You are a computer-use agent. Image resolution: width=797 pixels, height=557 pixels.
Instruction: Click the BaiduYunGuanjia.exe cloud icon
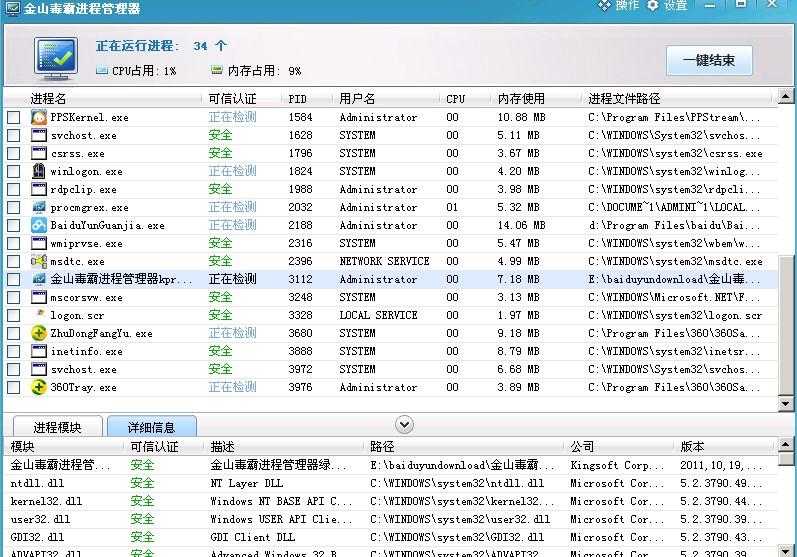coord(39,225)
